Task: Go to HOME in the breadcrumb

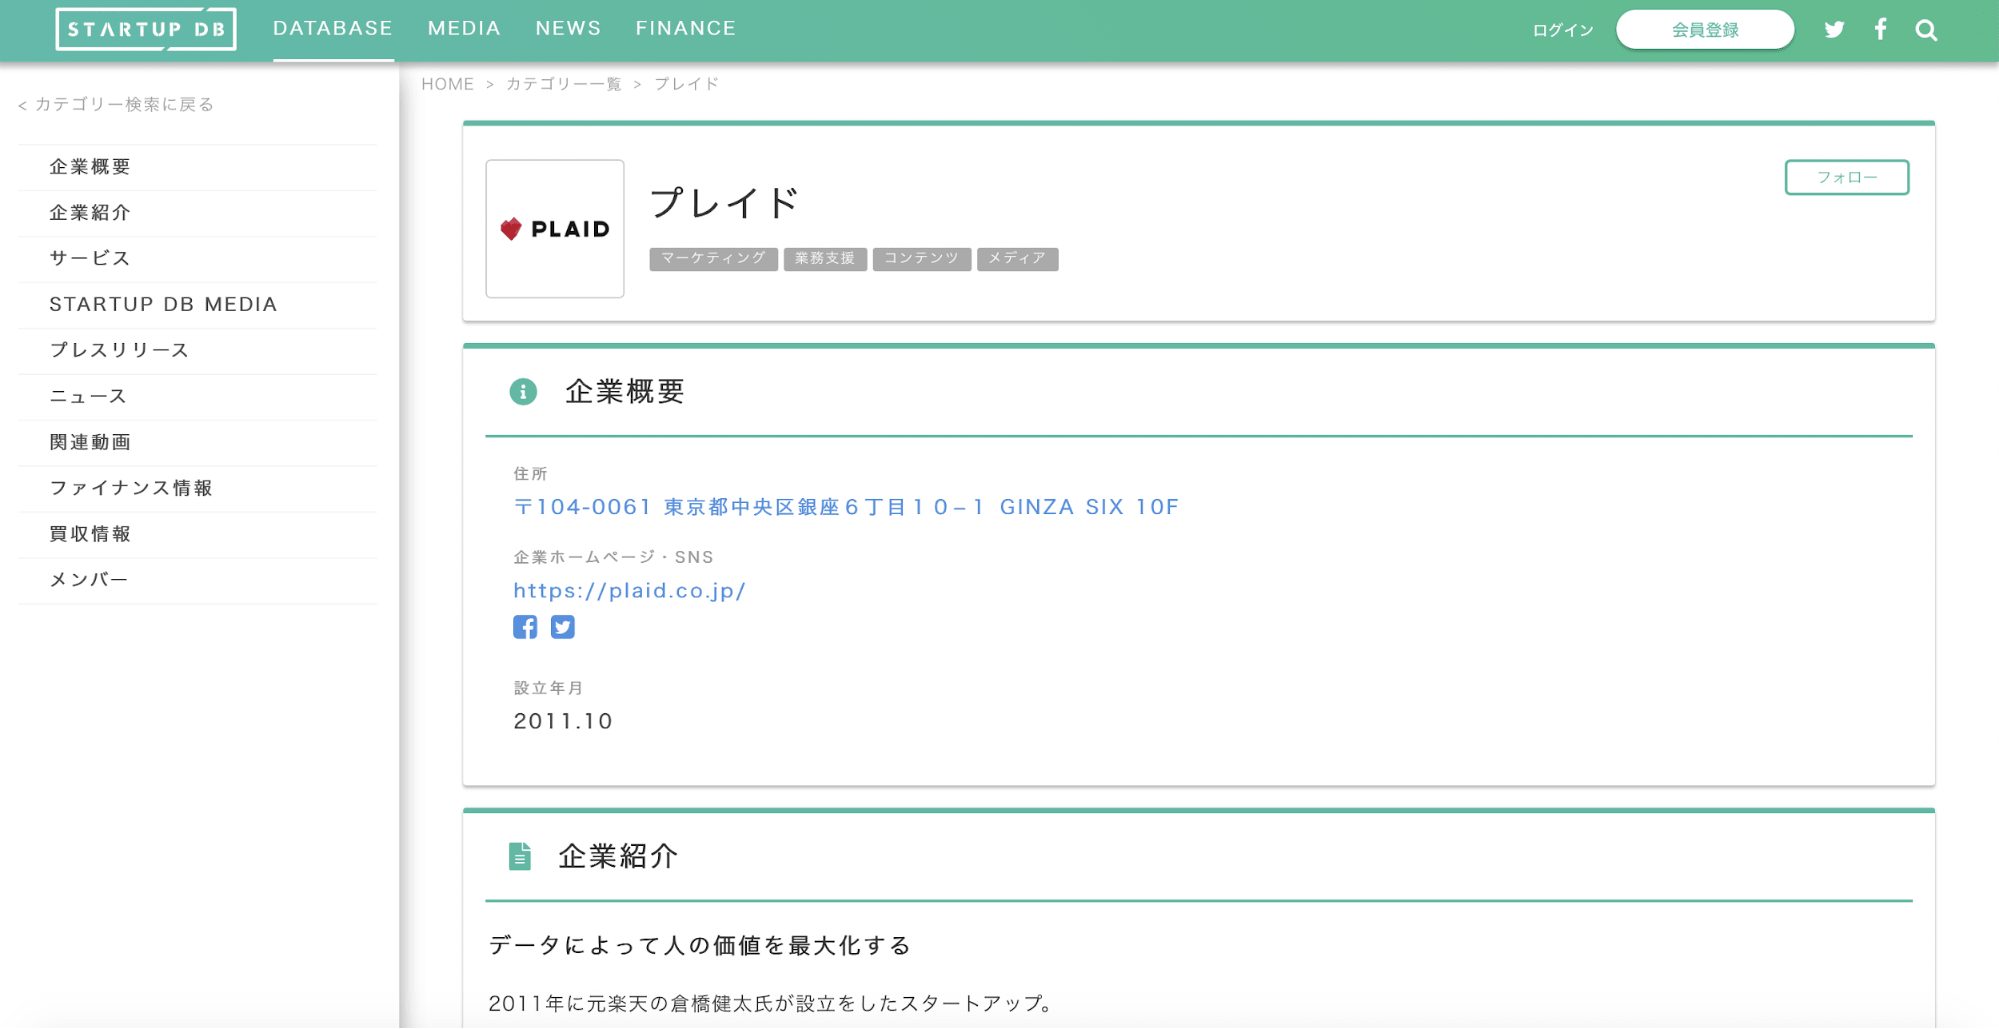Action: tap(447, 84)
